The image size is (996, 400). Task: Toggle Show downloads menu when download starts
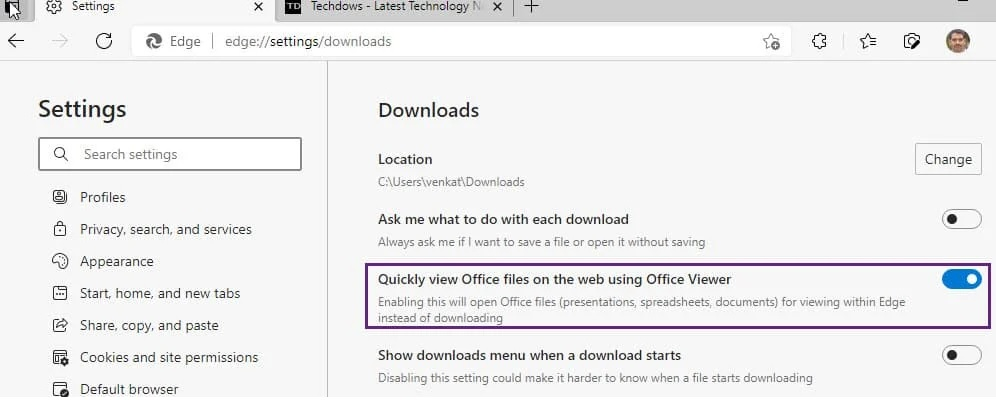[x=961, y=355]
